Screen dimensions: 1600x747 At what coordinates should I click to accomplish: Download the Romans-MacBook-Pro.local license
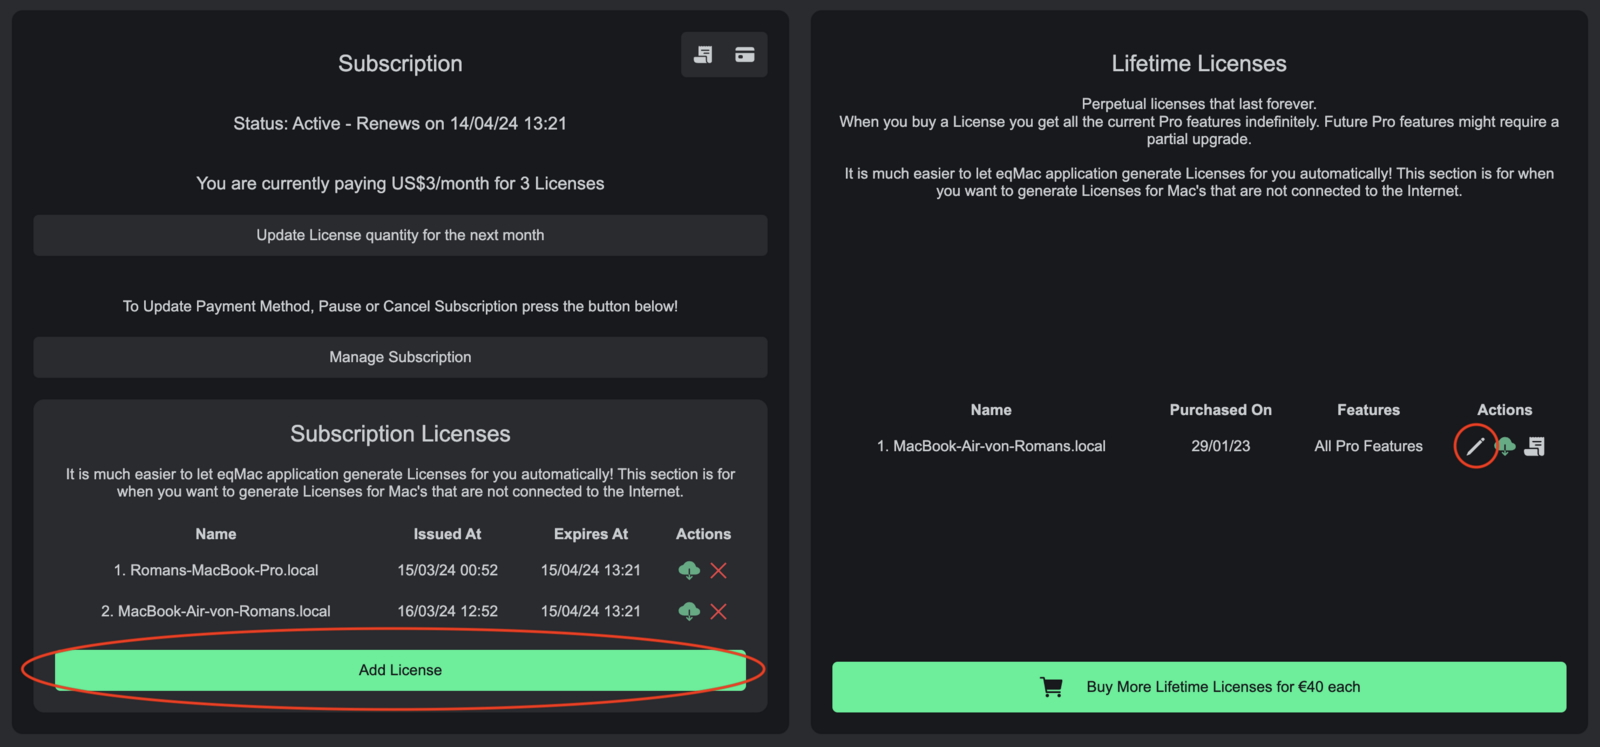coord(689,570)
